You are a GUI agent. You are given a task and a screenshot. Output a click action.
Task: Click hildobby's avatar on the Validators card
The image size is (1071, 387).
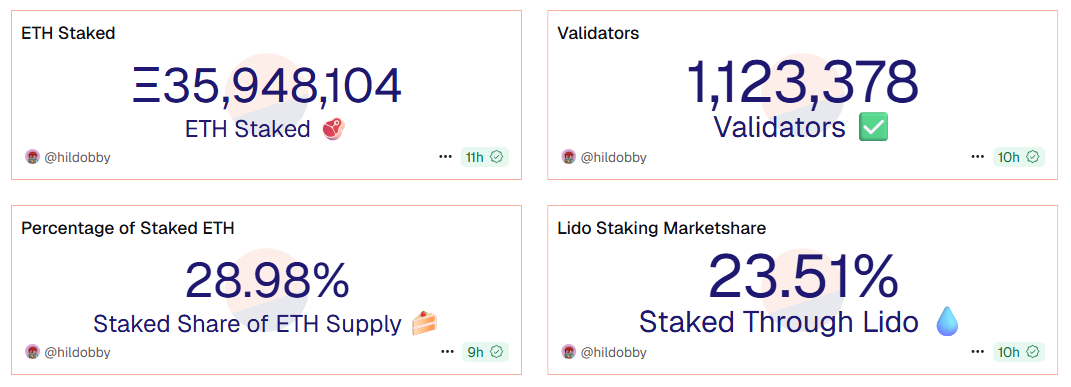click(x=569, y=157)
